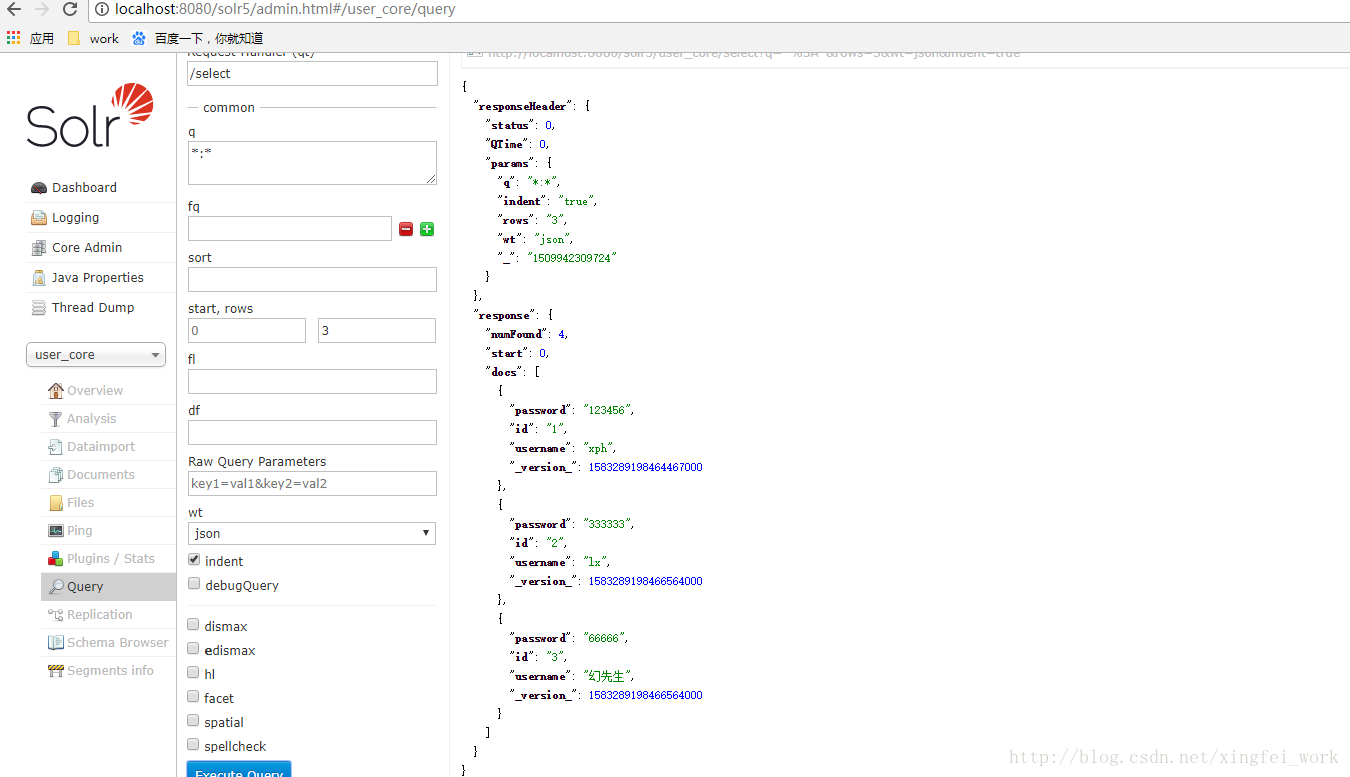This screenshot has width=1350, height=777.
Task: Click the Core Admin icon
Action: tap(39, 248)
